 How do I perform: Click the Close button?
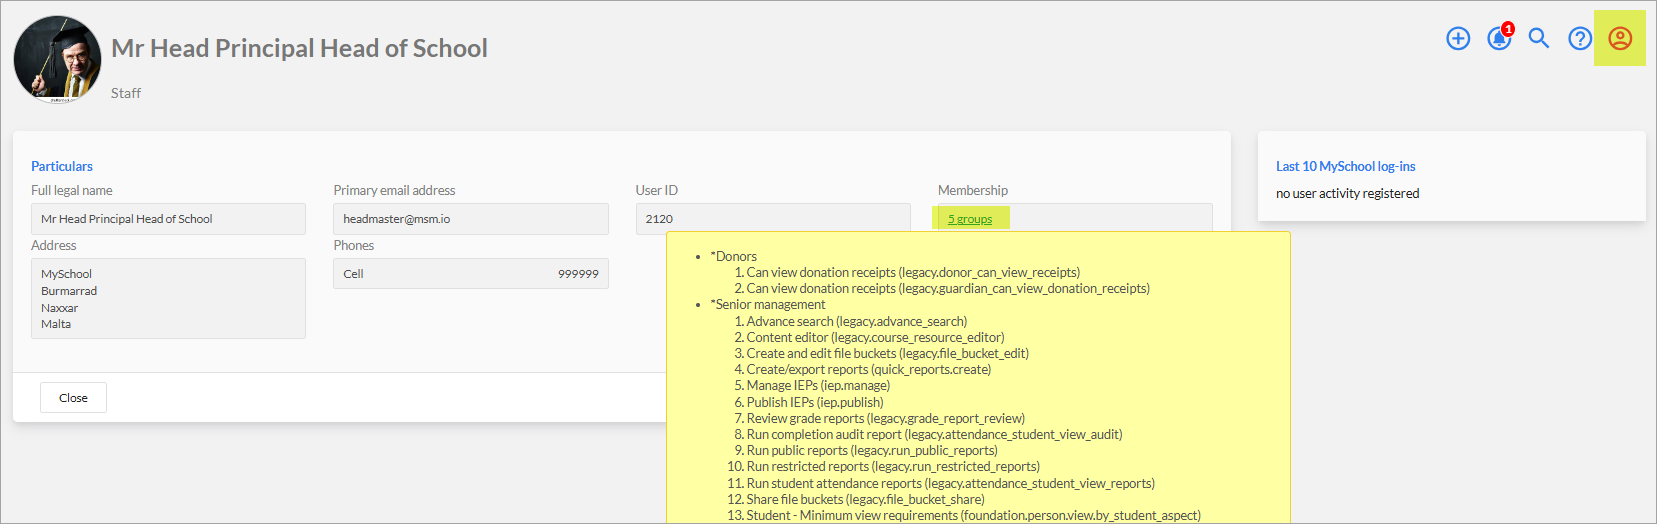(73, 397)
